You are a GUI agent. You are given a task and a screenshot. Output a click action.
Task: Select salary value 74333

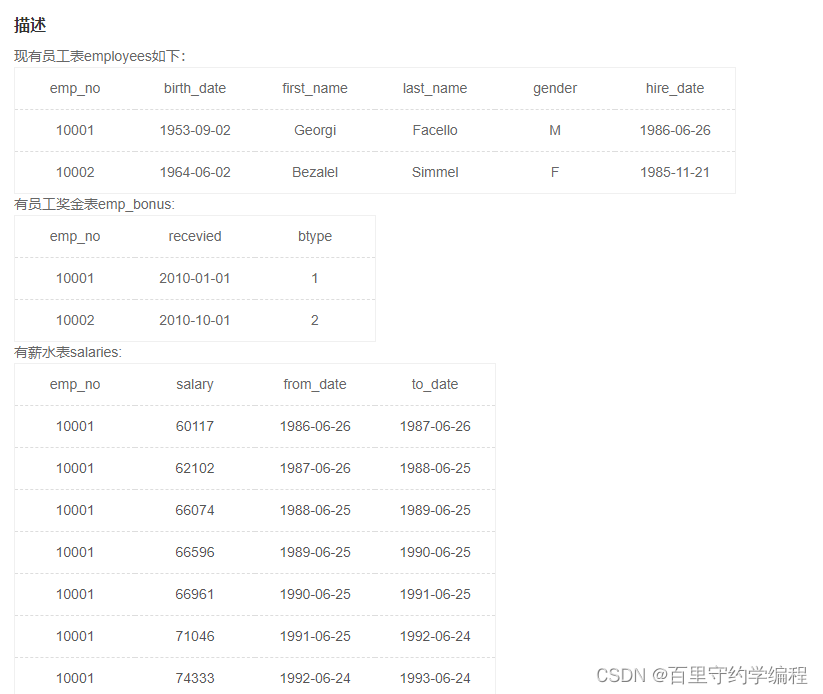click(x=195, y=678)
